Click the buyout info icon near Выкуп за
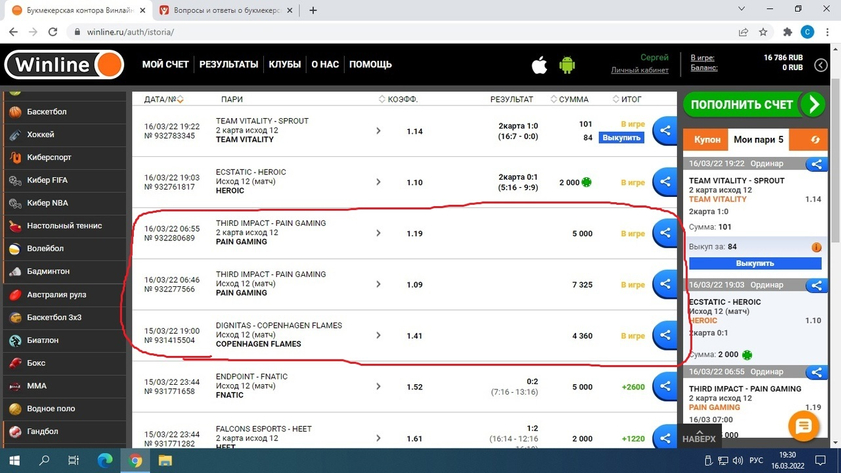841x473 pixels. (x=816, y=247)
